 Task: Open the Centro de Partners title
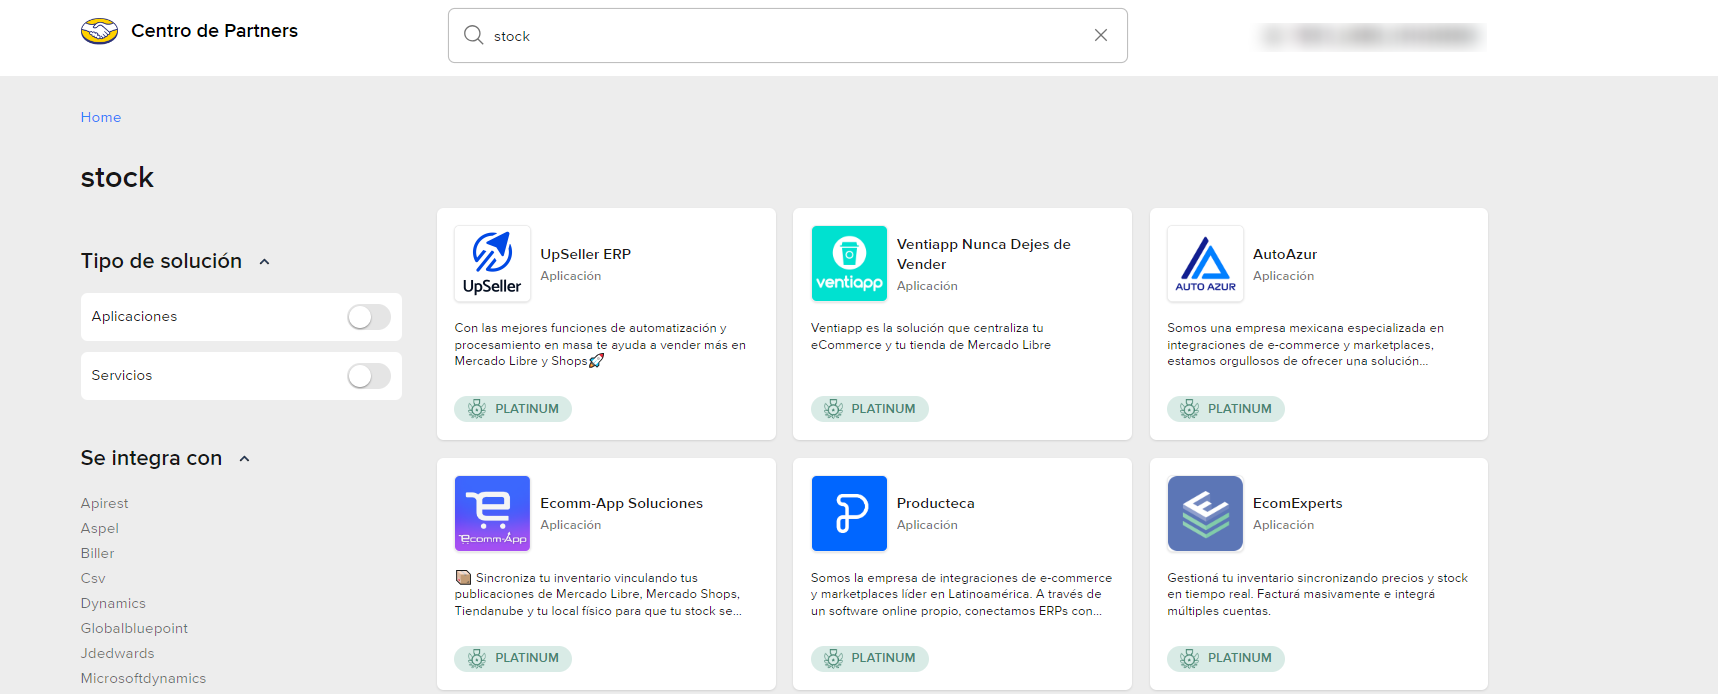pyautogui.click(x=214, y=31)
